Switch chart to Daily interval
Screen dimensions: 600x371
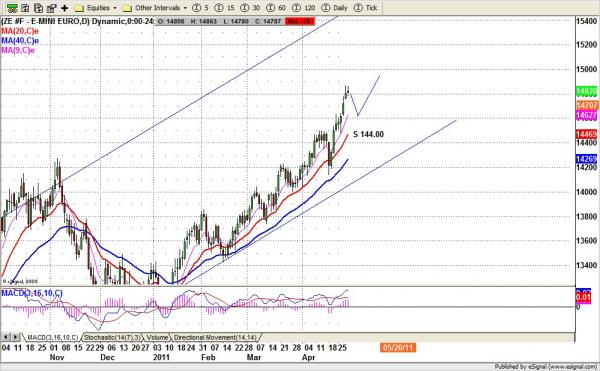(x=334, y=8)
